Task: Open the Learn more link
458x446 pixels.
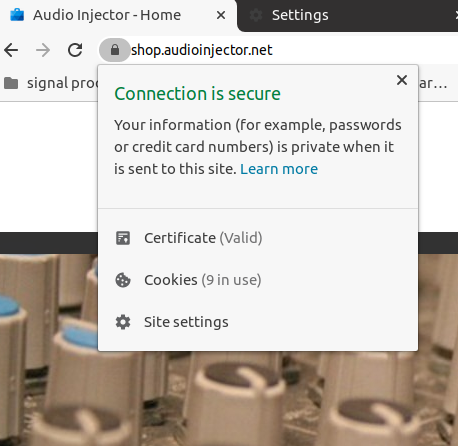Action: click(x=279, y=169)
